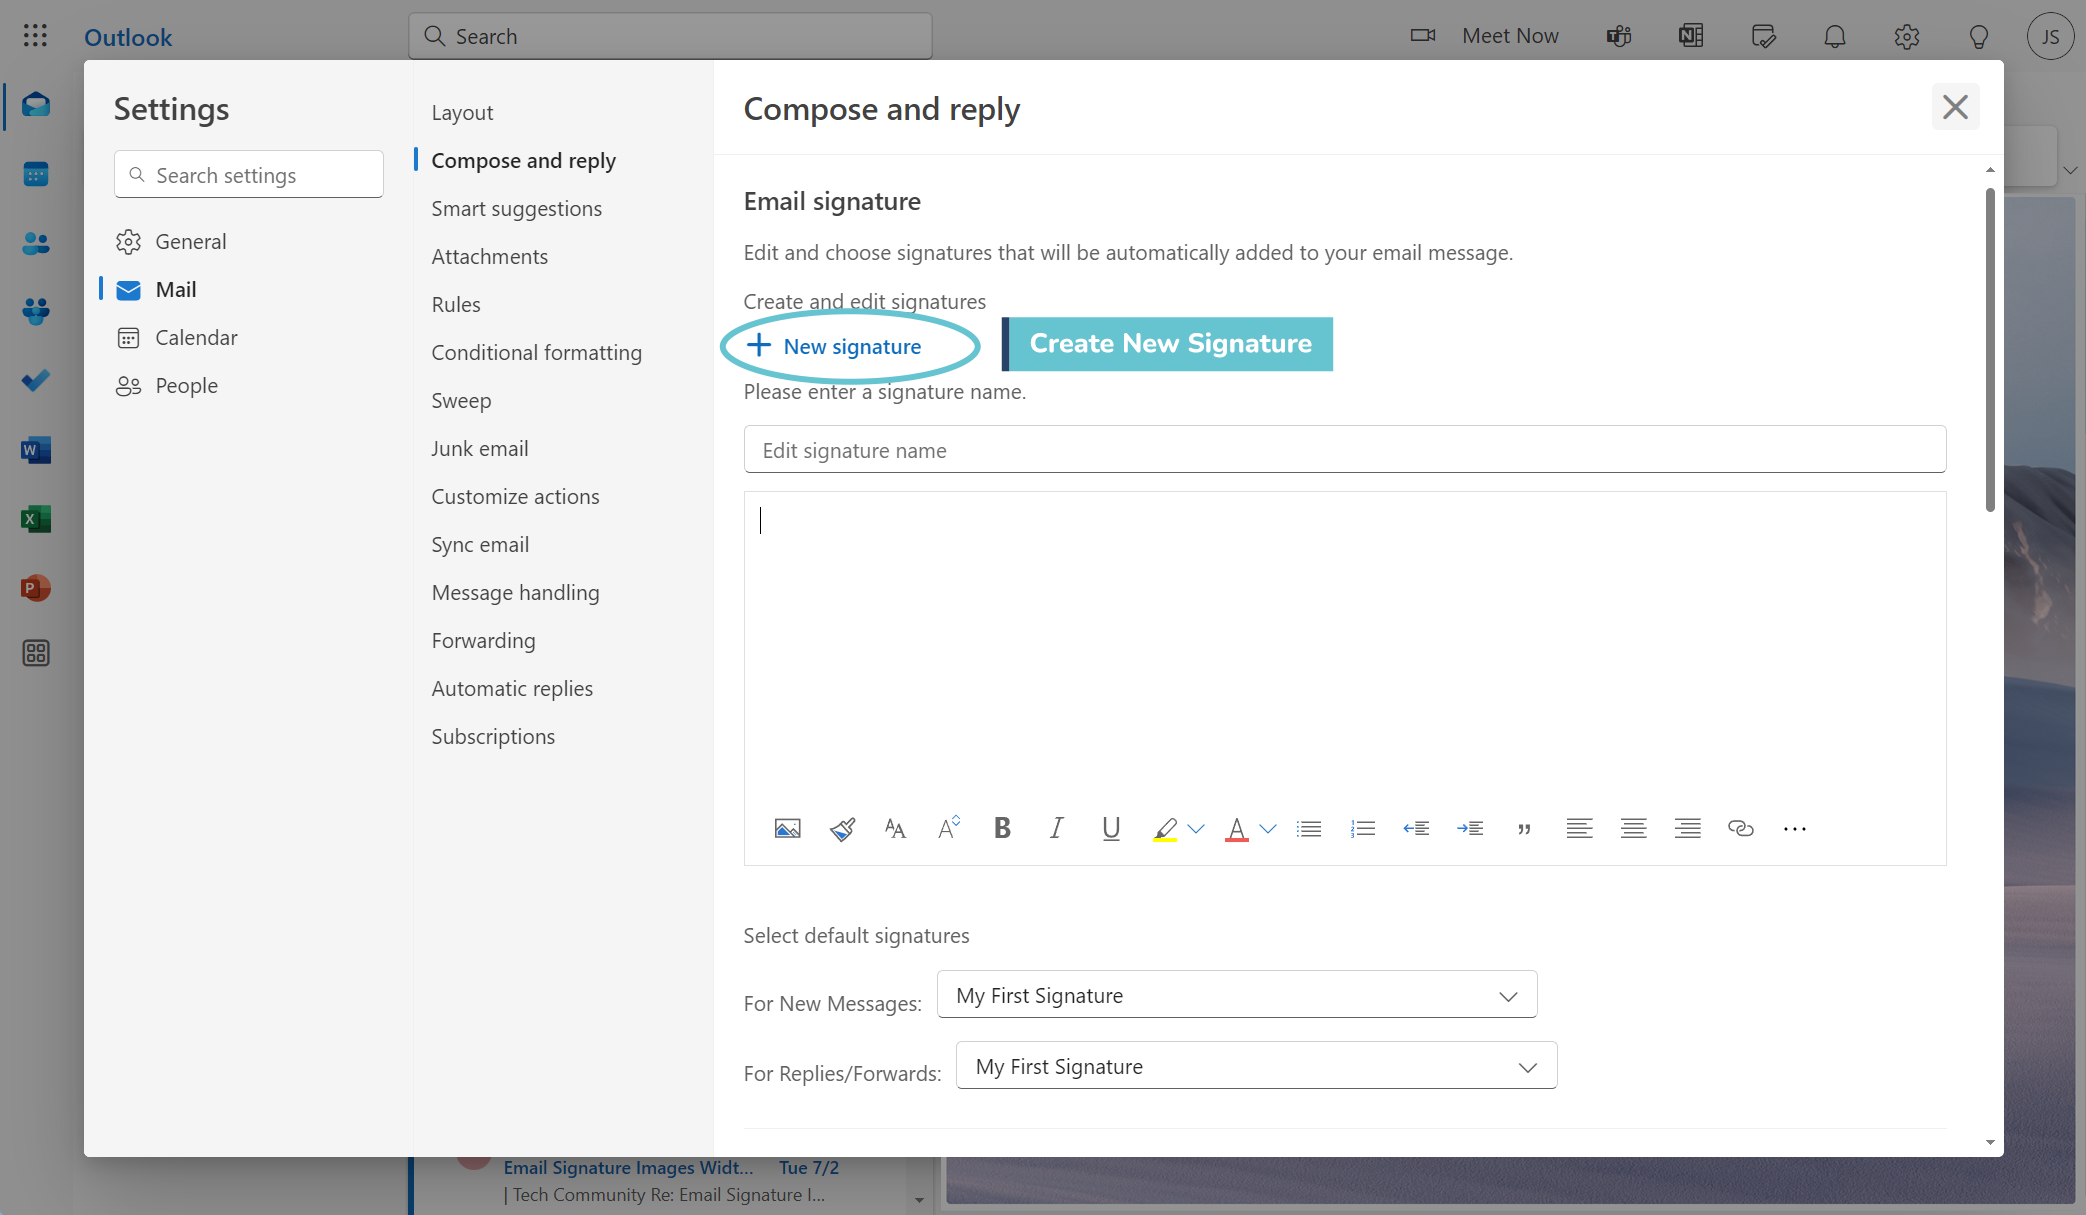Screen dimensions: 2086x1215
Task: Insert a hyperlink in the signature
Action: [1741, 828]
